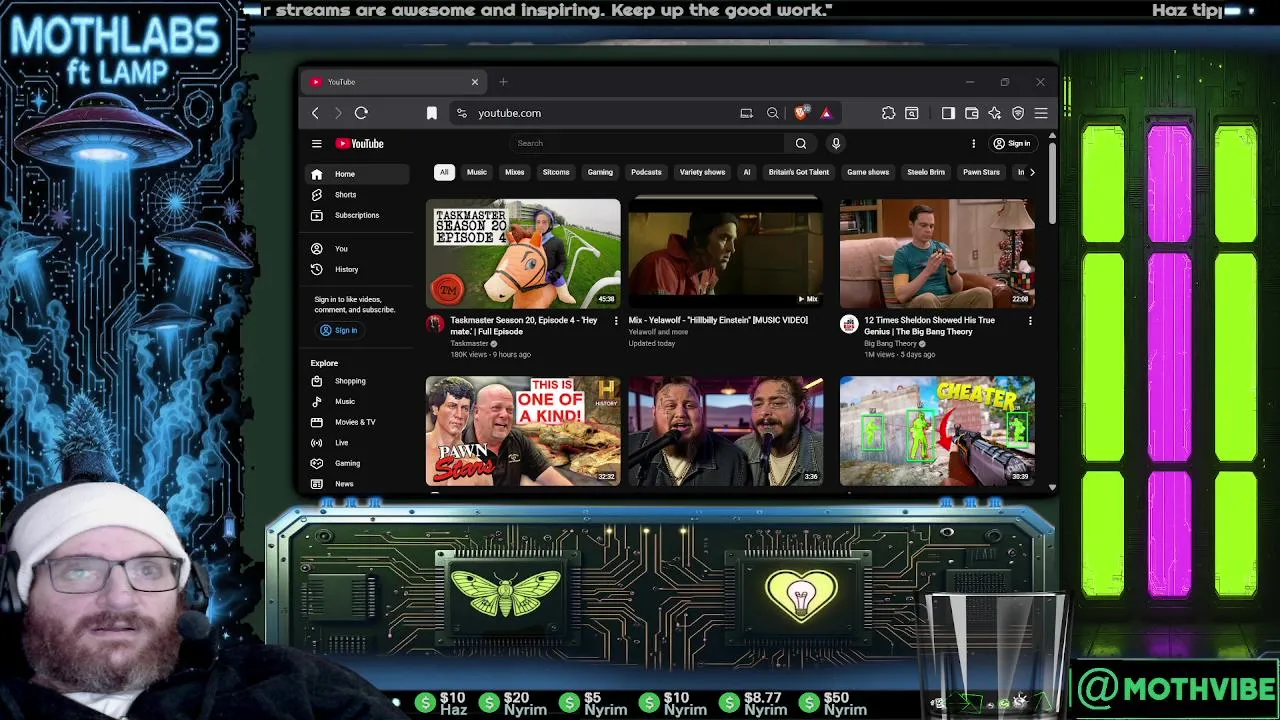Open Brave Rewards triangle icon

click(x=826, y=113)
